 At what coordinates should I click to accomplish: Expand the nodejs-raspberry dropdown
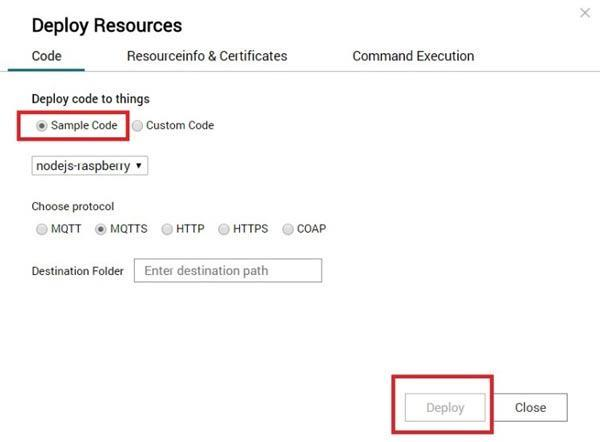(90, 166)
